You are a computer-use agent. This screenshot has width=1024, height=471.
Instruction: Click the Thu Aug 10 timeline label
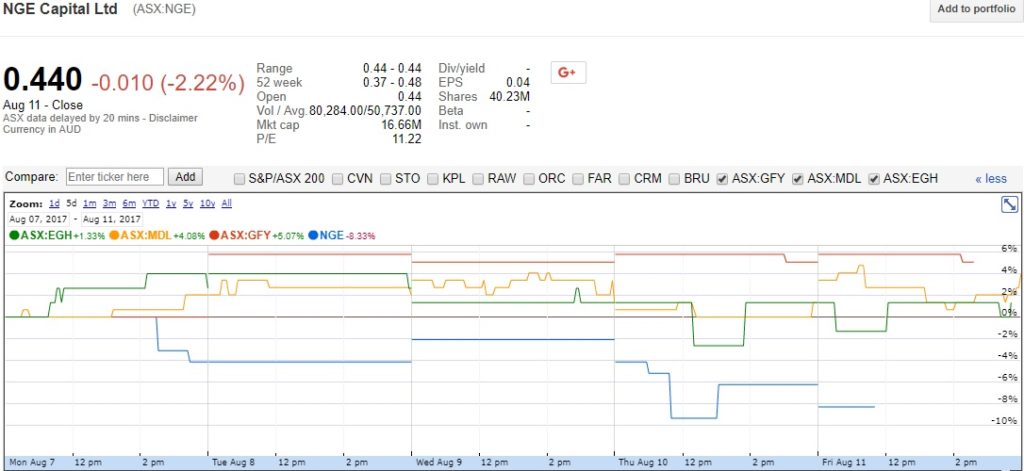(x=642, y=463)
